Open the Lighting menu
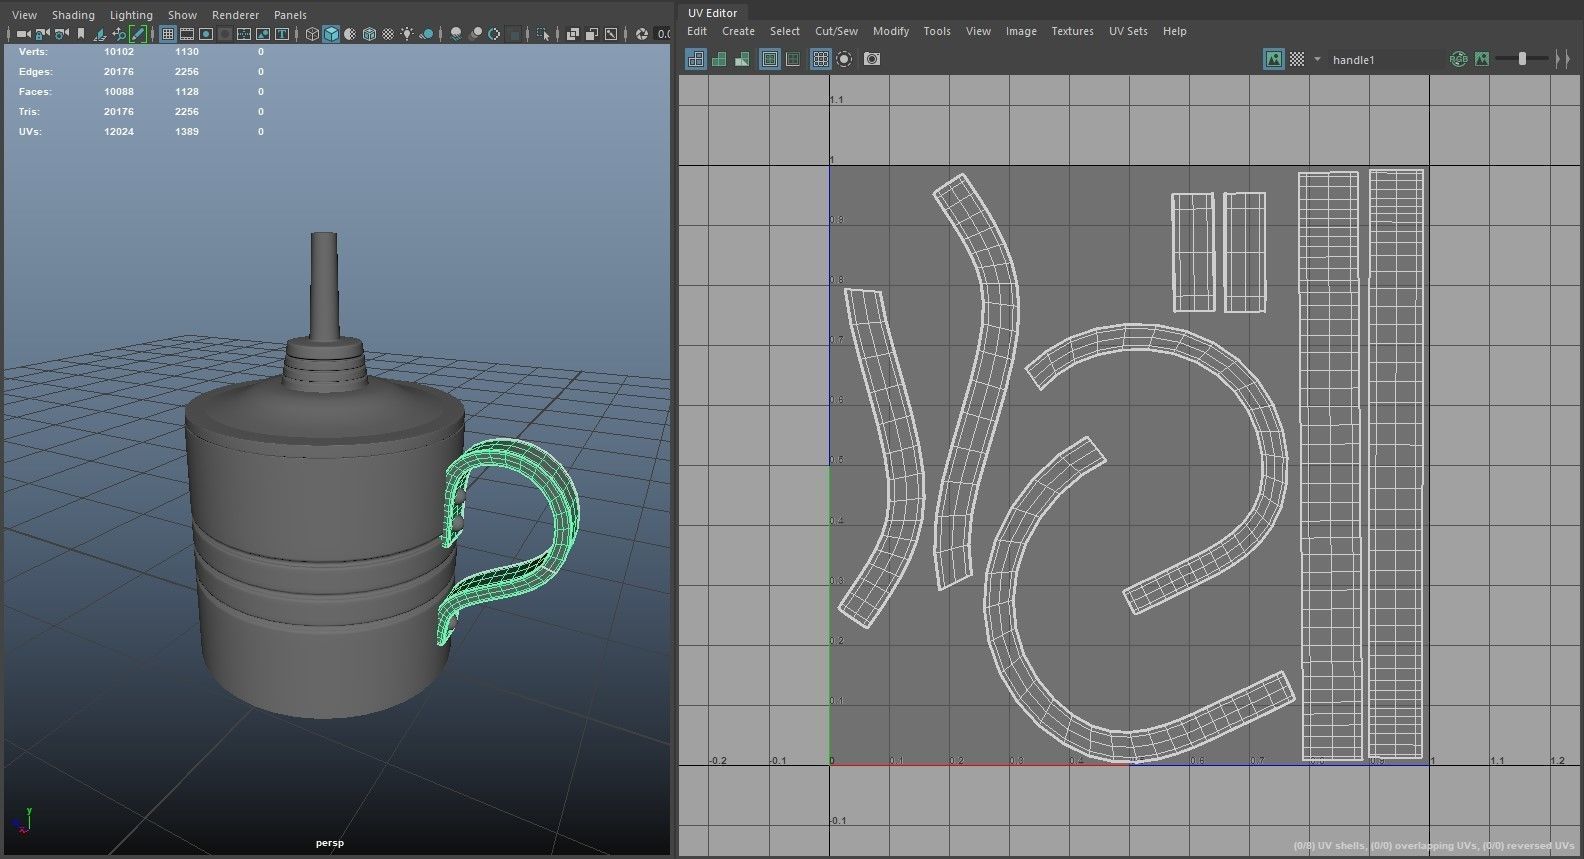The height and width of the screenshot is (859, 1584). click(x=131, y=15)
